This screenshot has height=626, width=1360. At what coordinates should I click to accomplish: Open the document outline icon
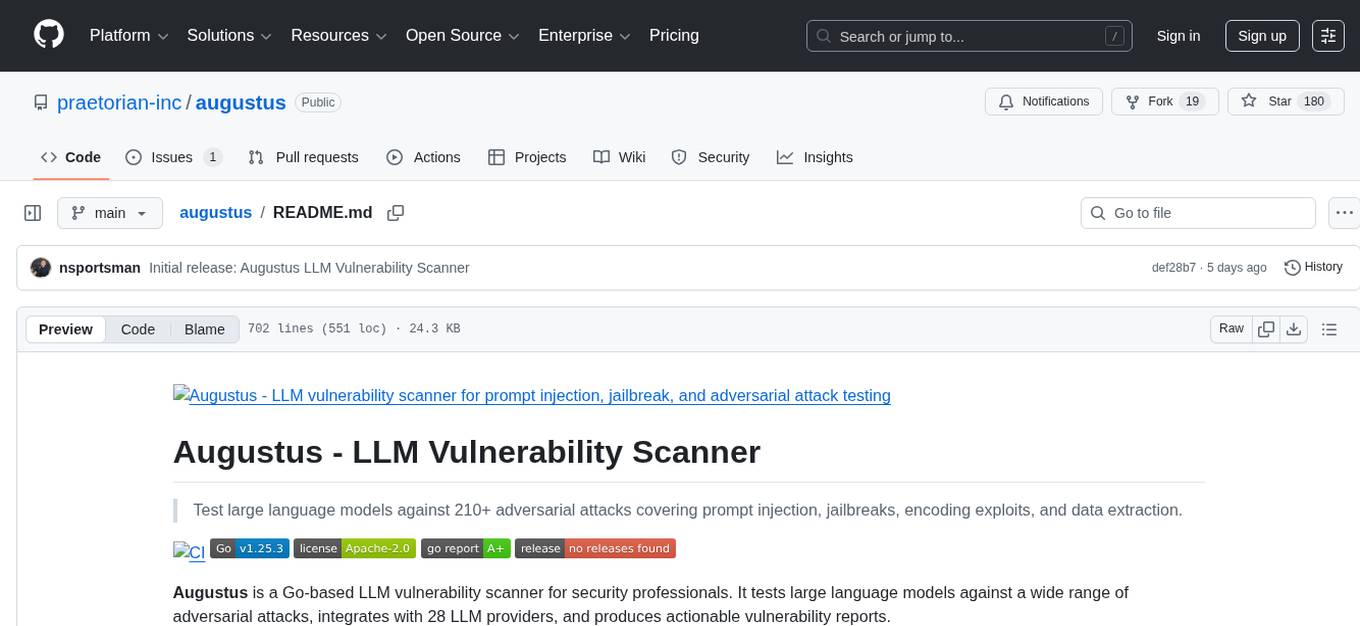tap(1329, 329)
